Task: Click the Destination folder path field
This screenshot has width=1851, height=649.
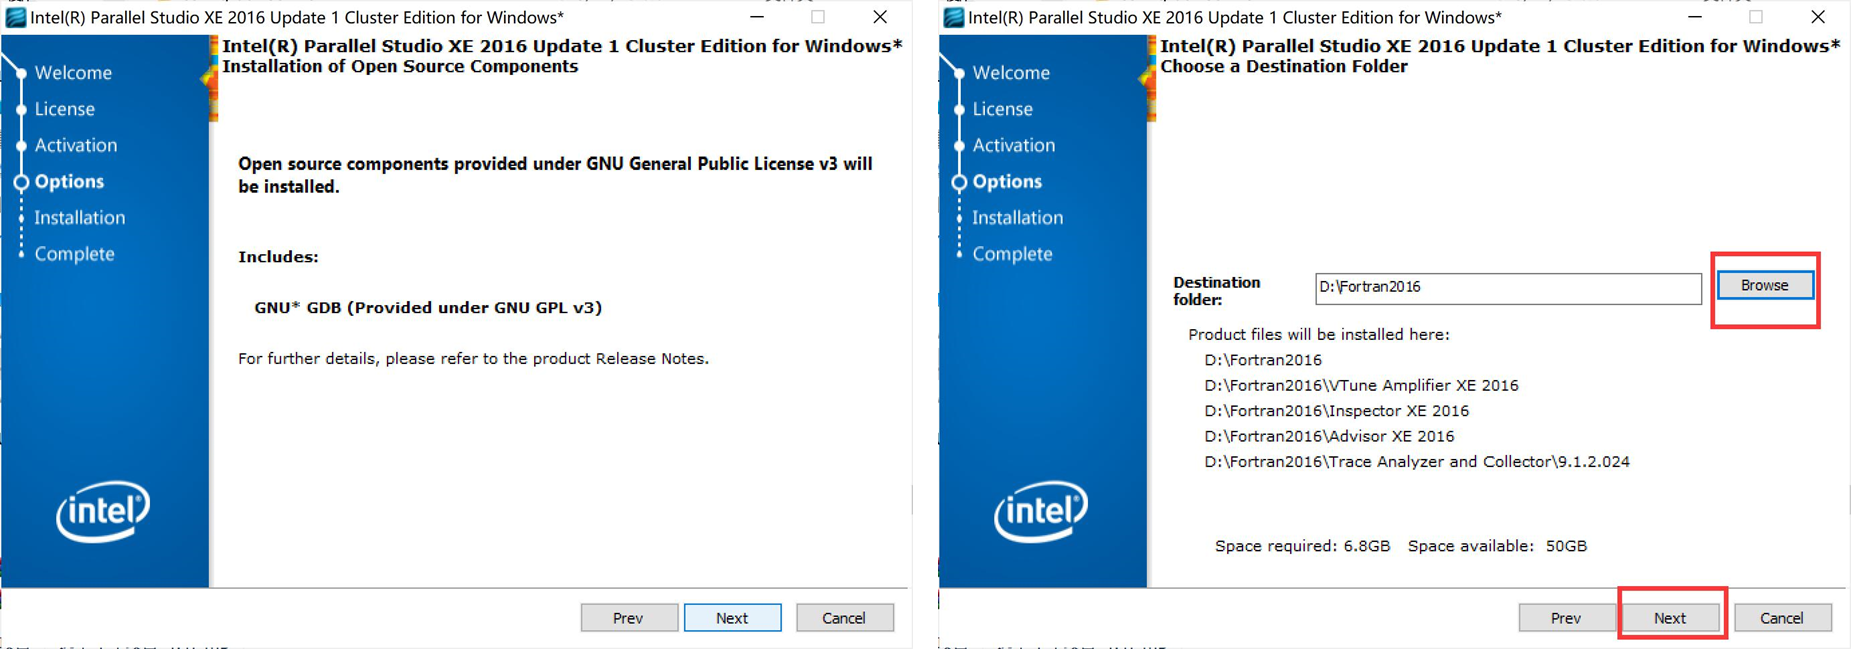Action: pos(1507,288)
